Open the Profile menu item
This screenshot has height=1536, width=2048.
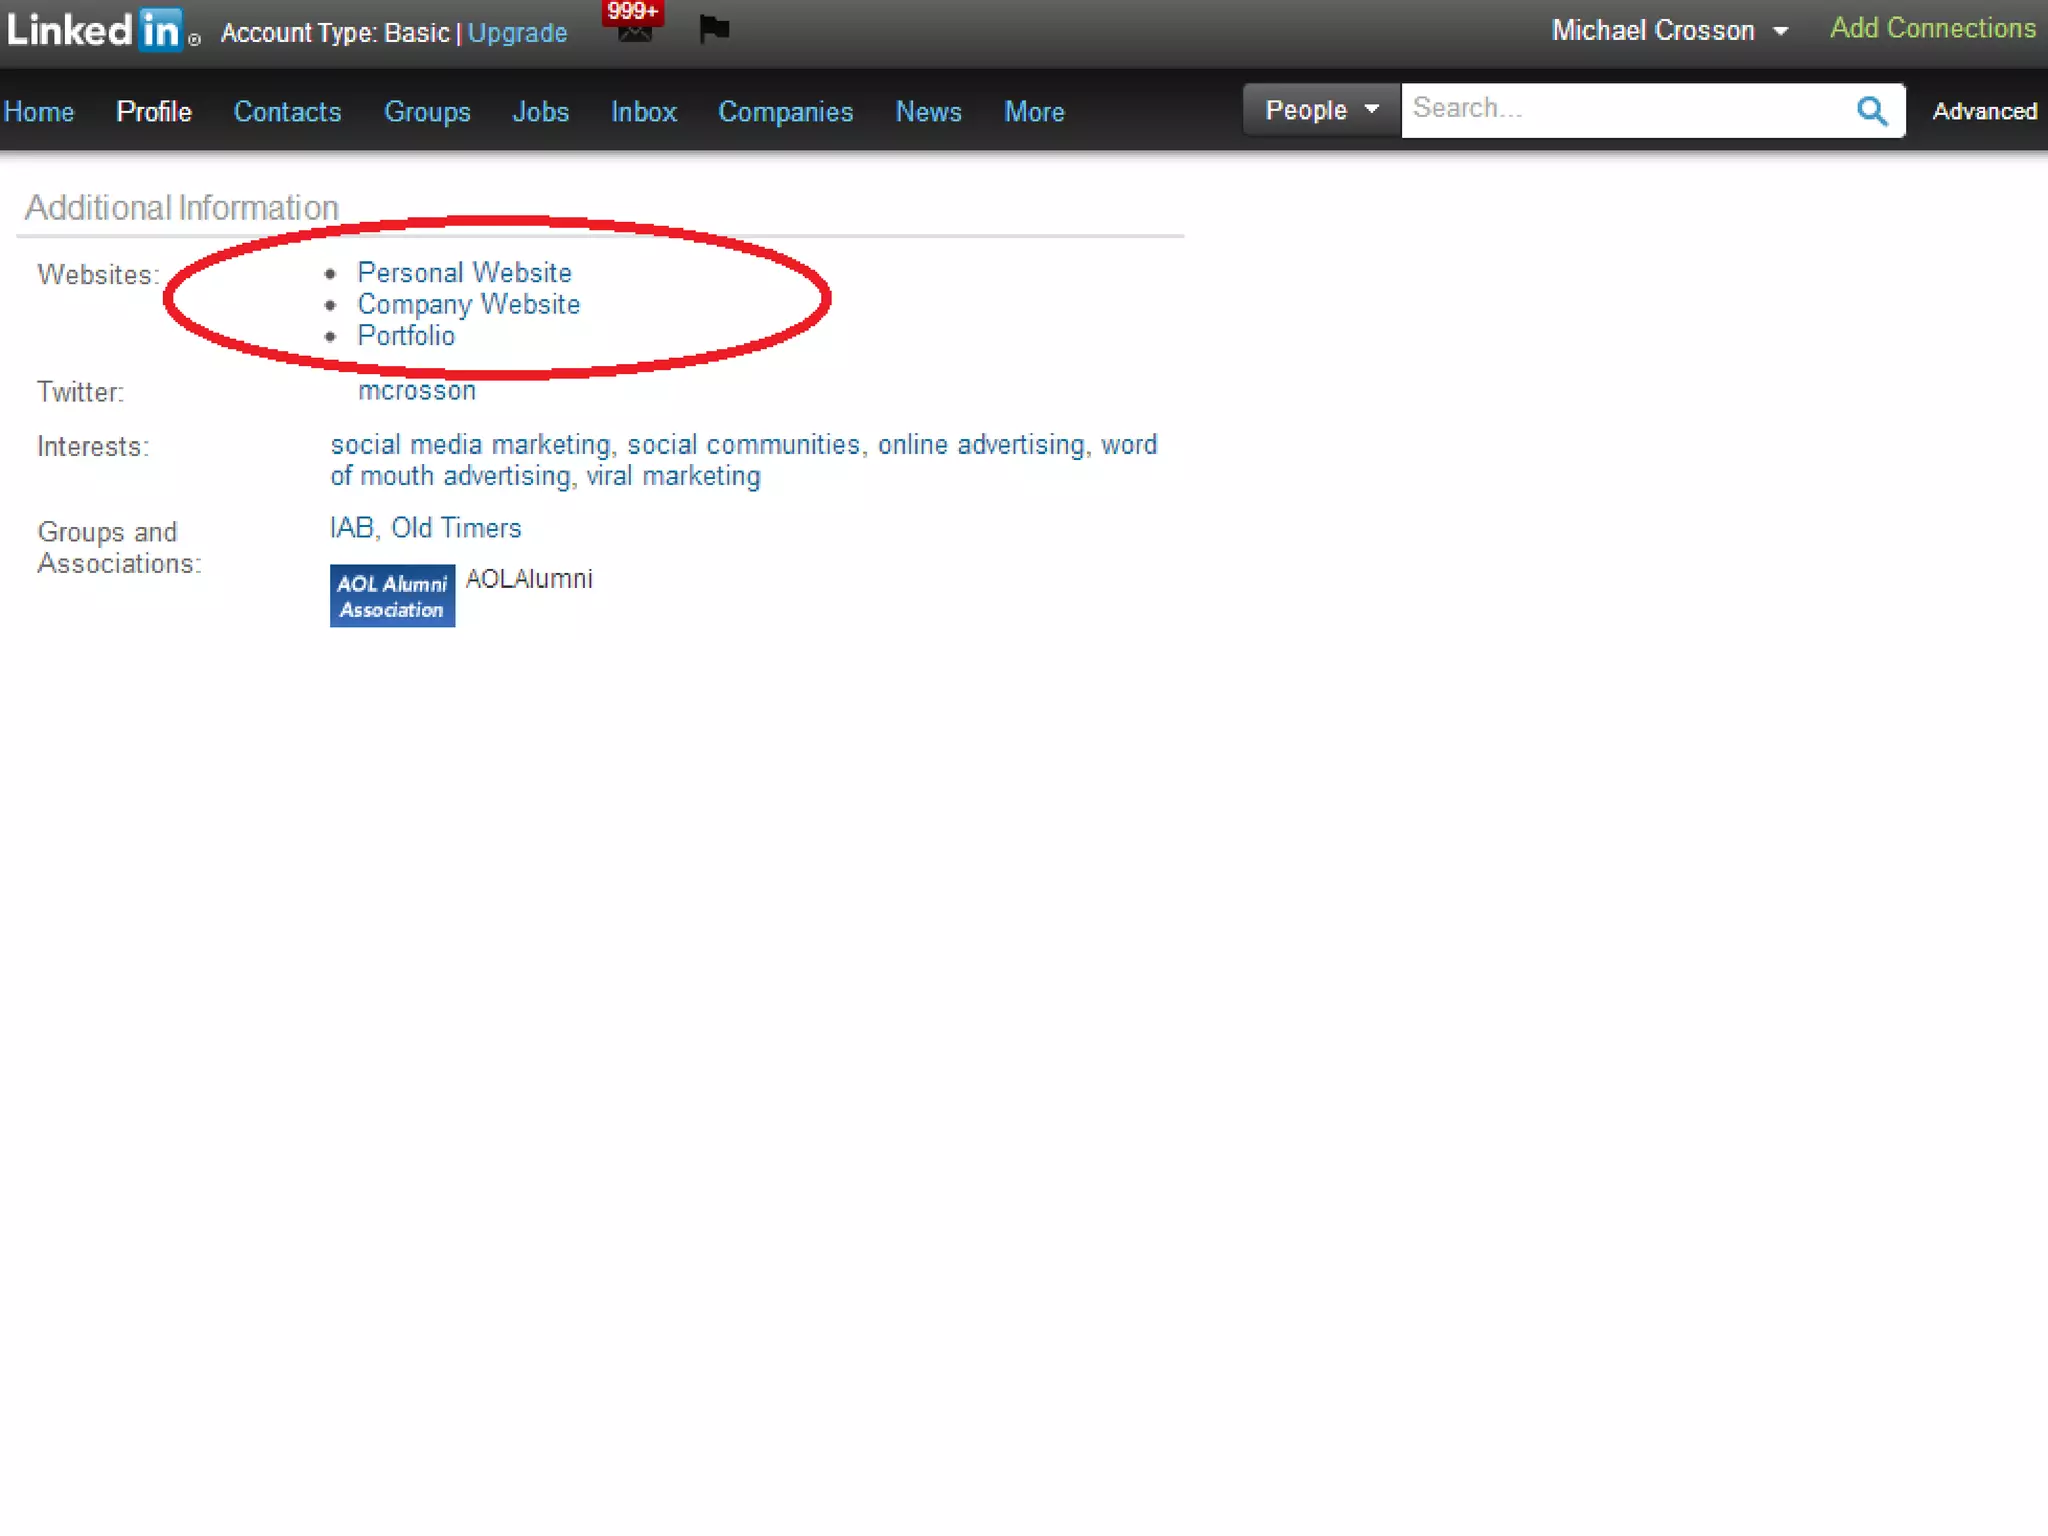tap(154, 112)
